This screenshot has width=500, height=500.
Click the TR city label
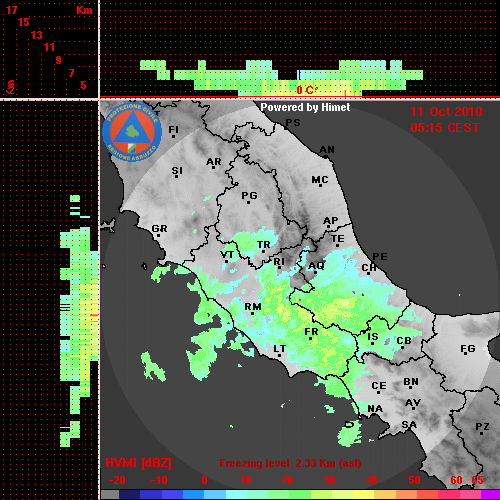point(264,245)
